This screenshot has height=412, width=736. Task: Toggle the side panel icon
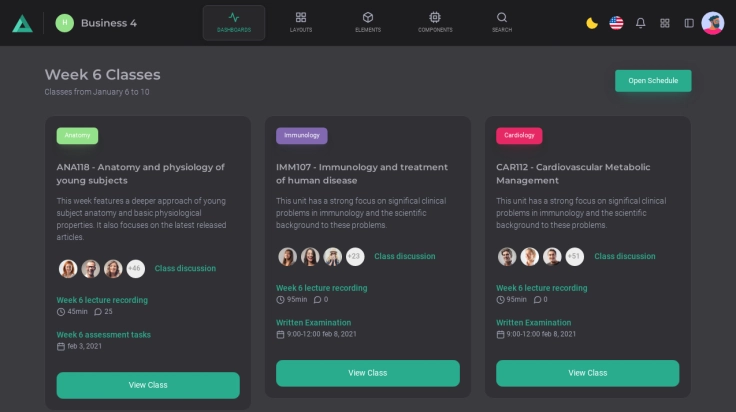[689, 23]
